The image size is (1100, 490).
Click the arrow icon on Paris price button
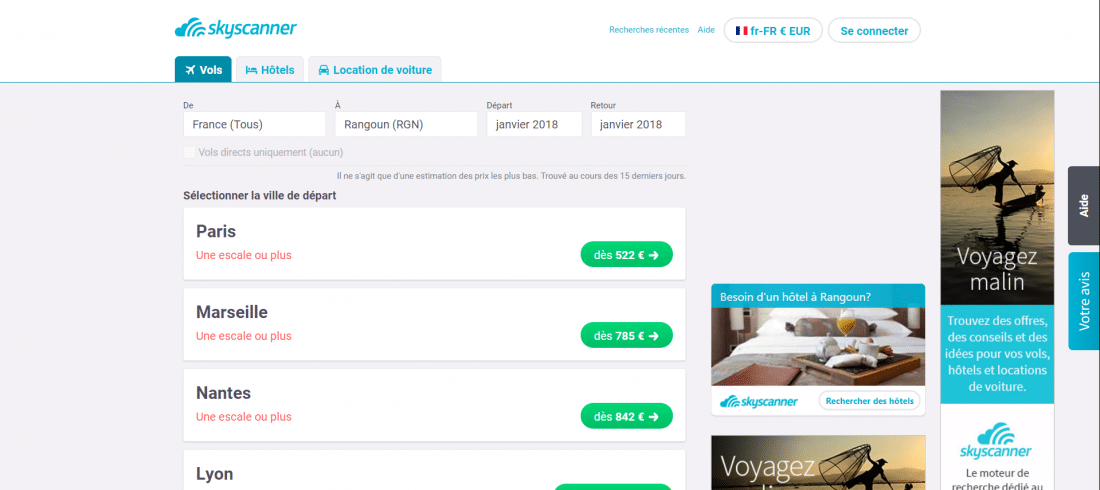pos(654,255)
